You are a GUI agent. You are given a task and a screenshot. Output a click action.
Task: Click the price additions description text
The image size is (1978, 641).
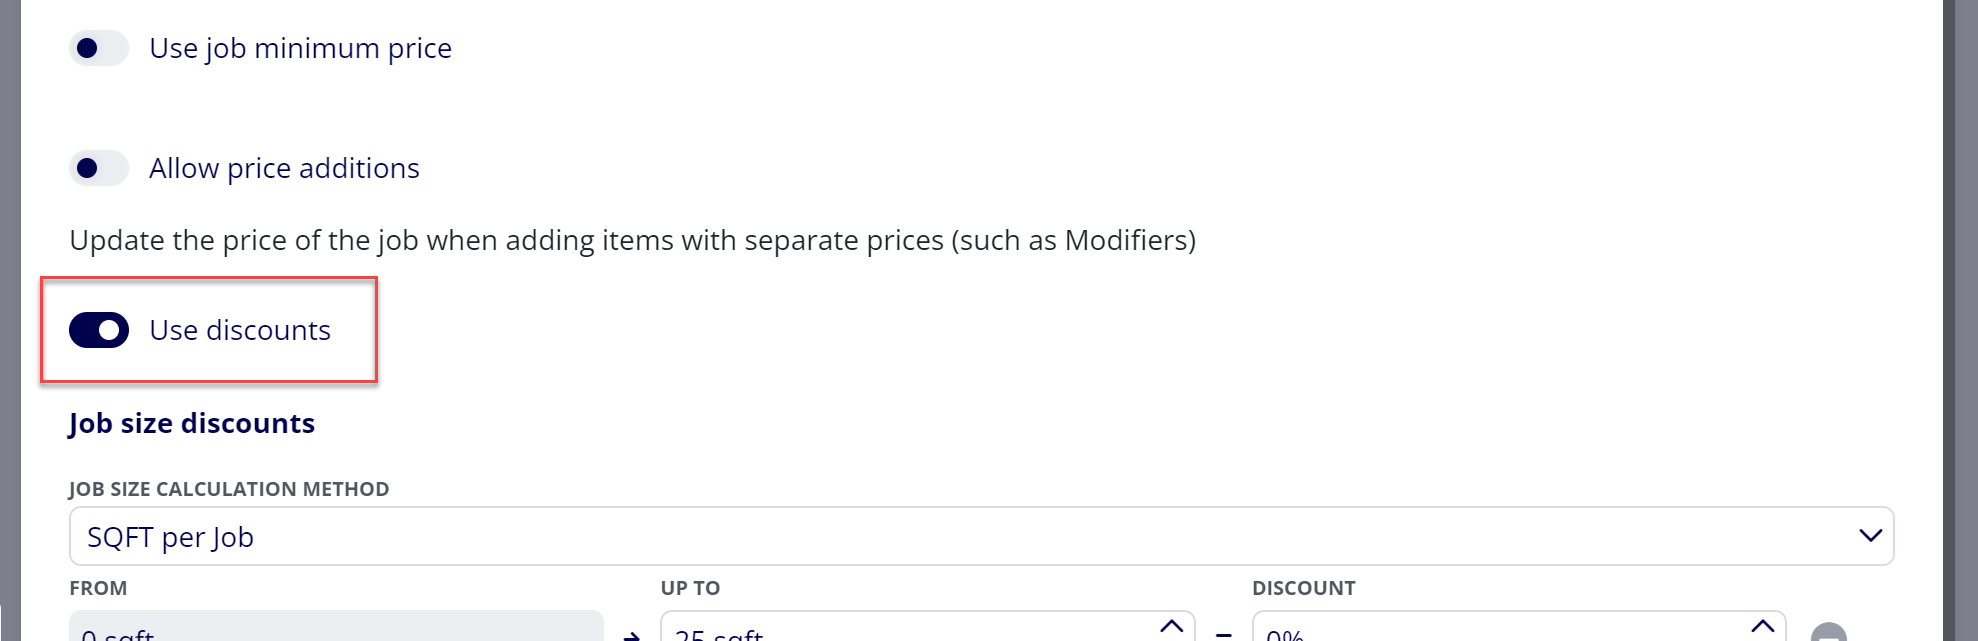tap(632, 240)
